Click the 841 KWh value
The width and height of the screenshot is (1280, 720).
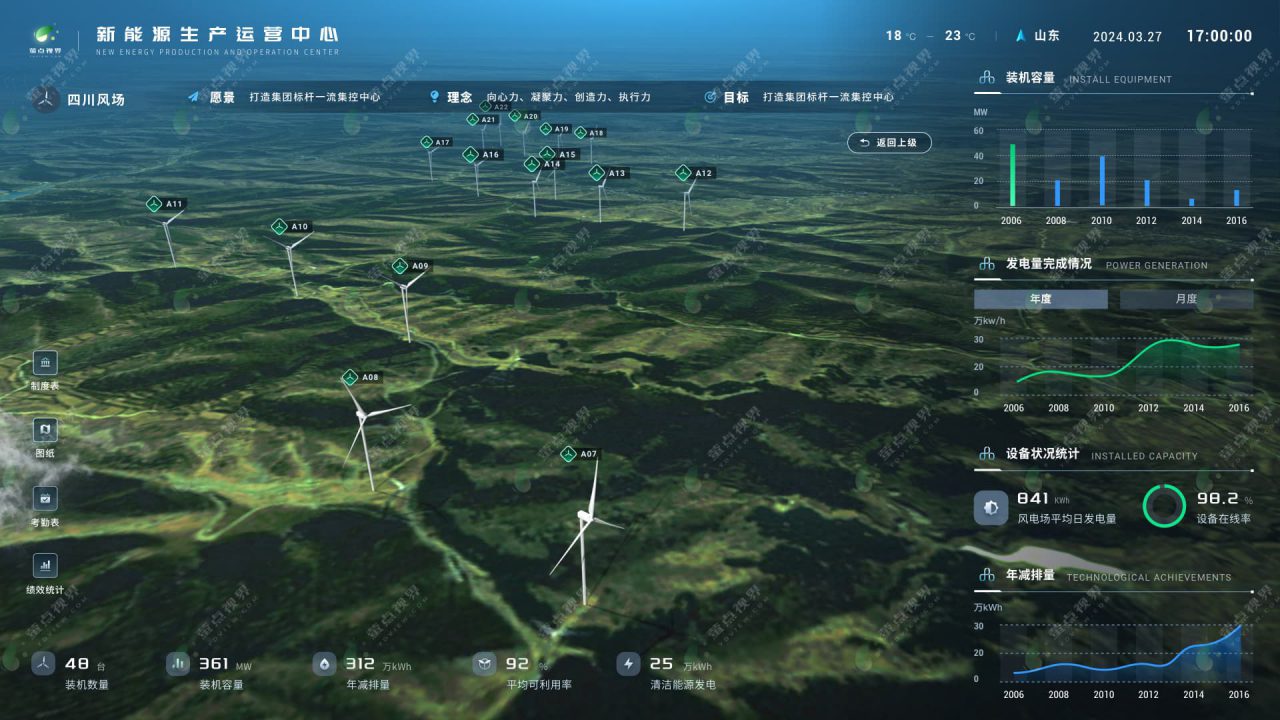pyautogui.click(x=1043, y=498)
